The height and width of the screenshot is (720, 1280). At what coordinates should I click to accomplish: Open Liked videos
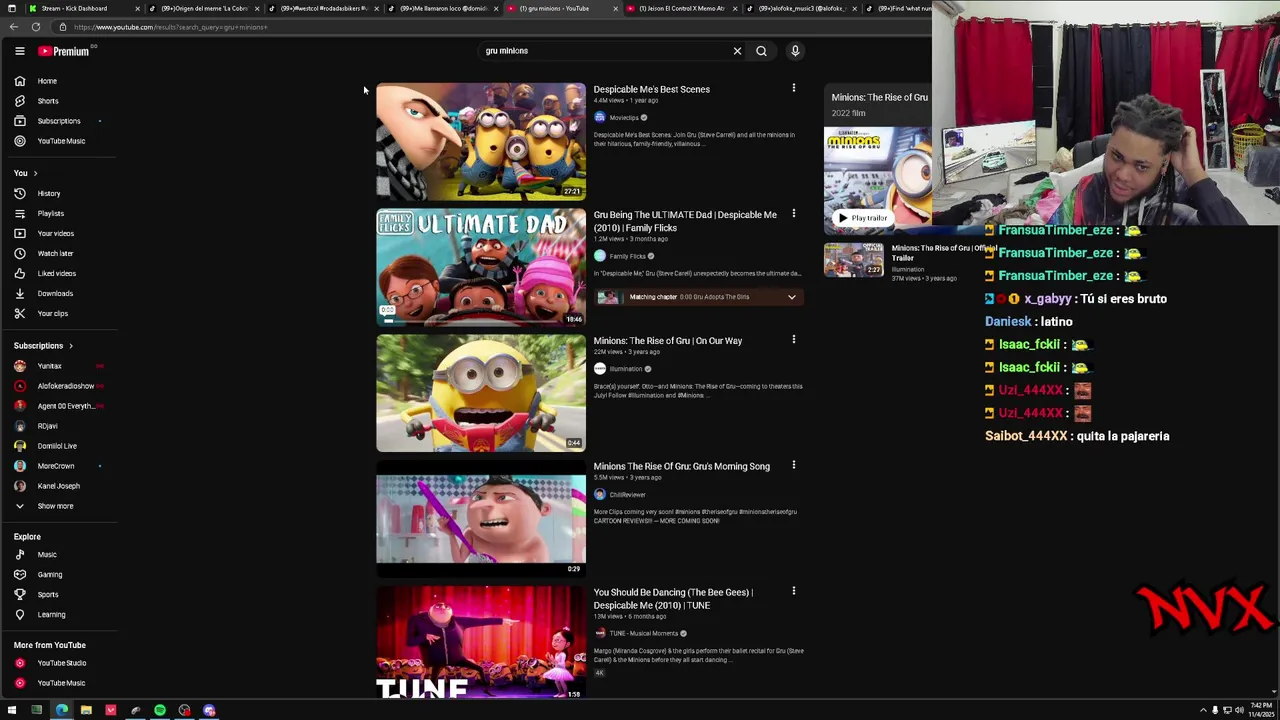(x=58, y=273)
